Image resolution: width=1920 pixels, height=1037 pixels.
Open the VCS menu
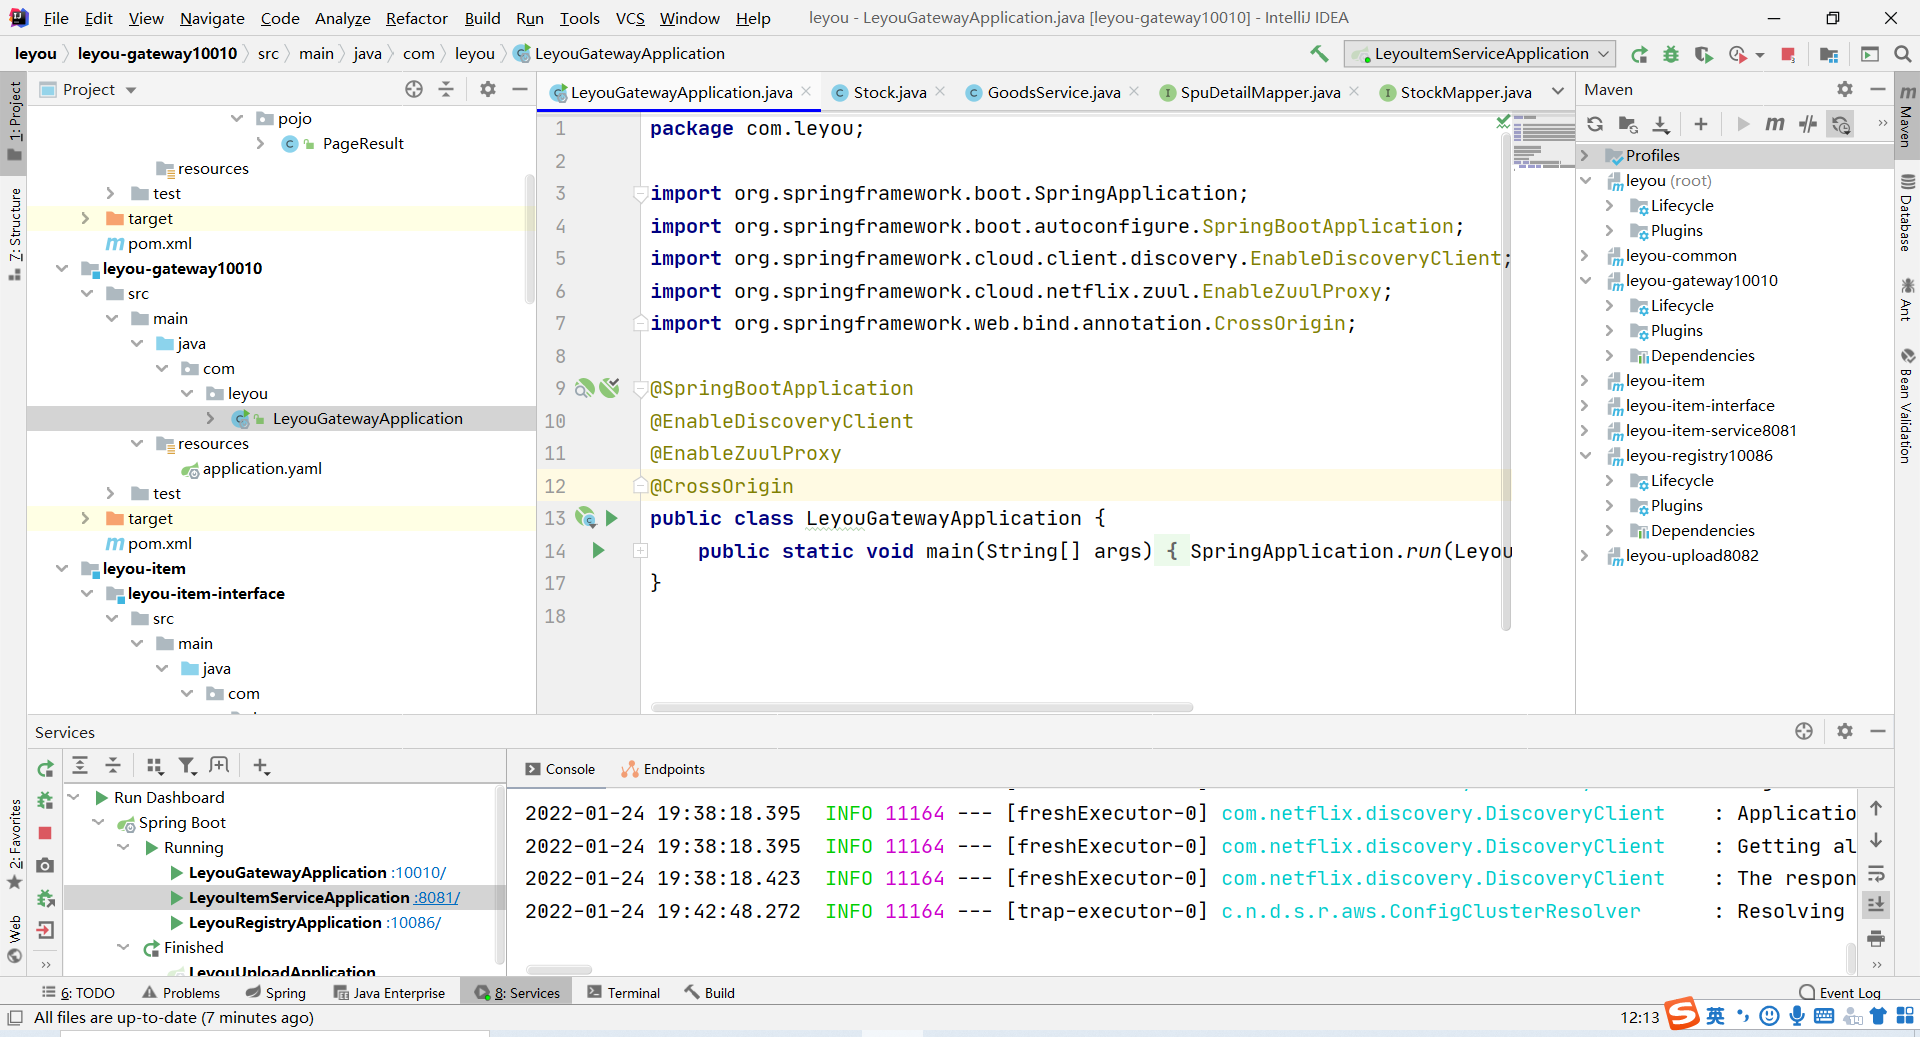[630, 18]
